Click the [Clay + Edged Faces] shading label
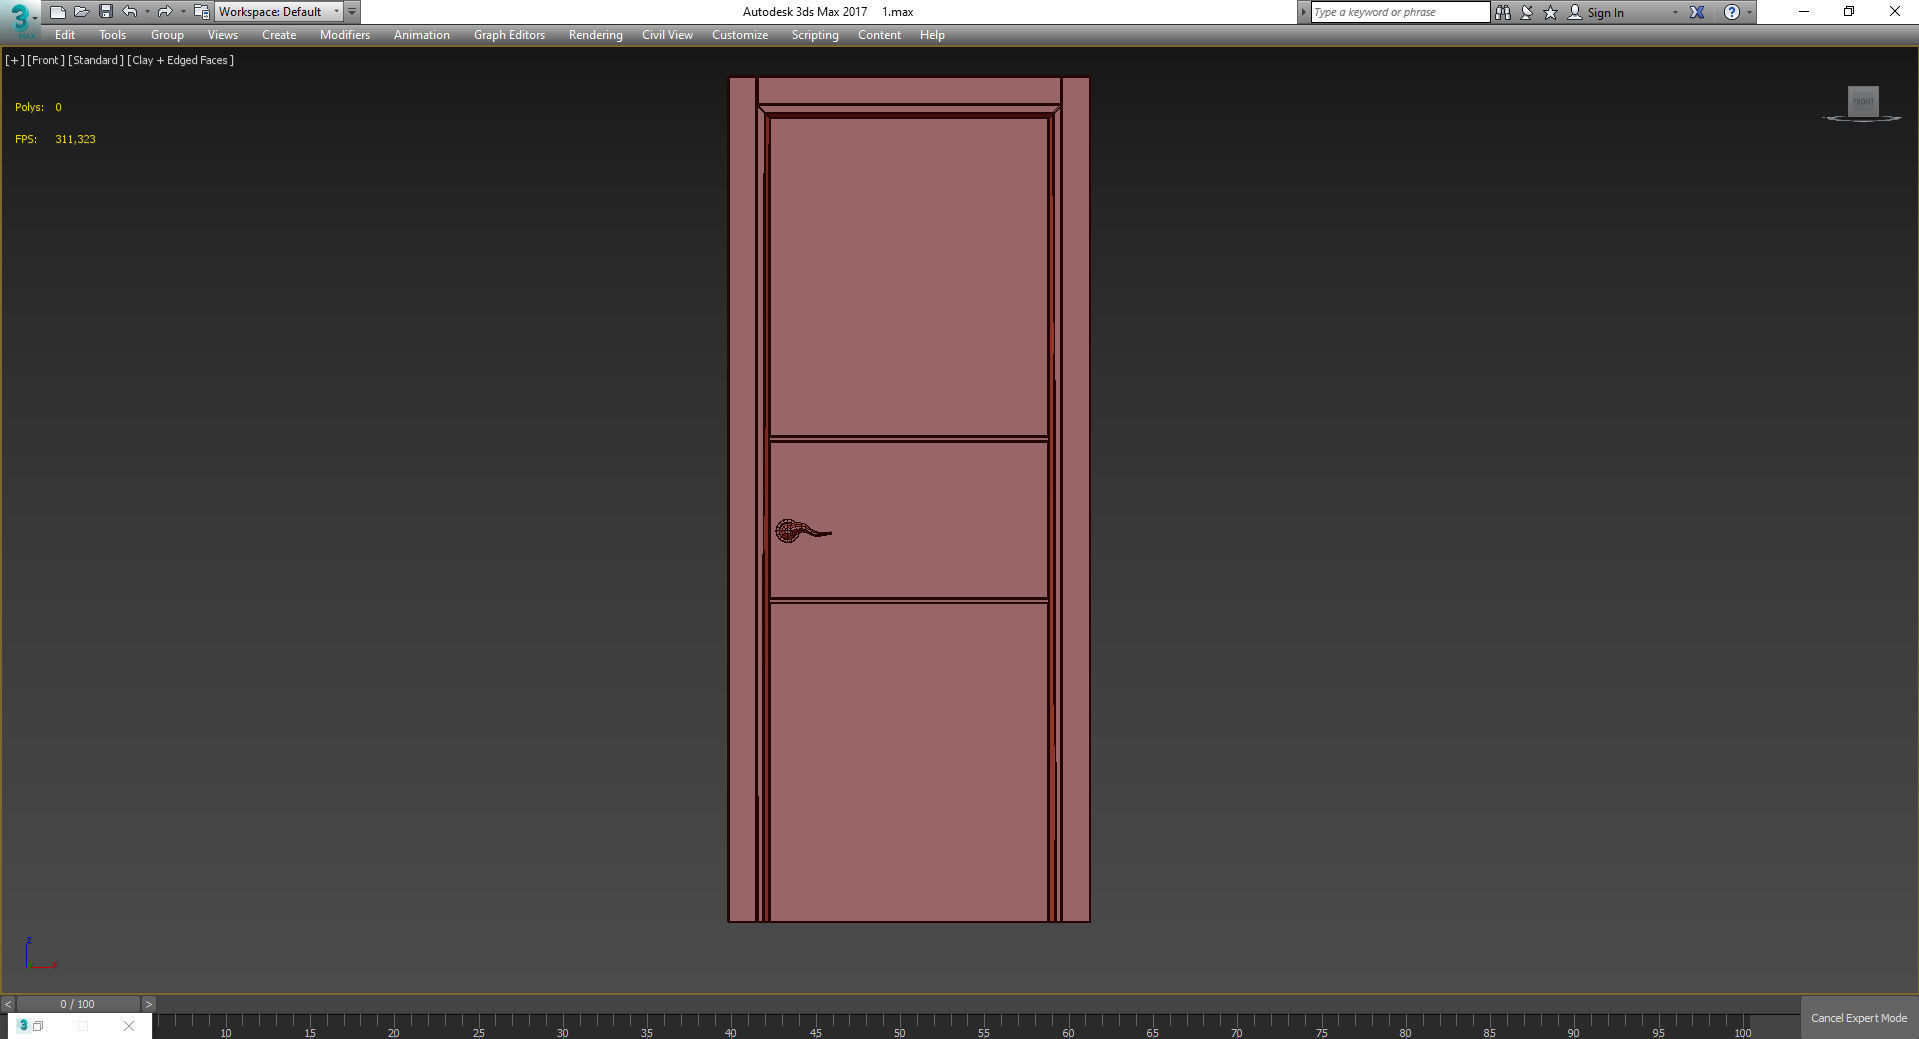The height and width of the screenshot is (1039, 1919). (x=181, y=60)
